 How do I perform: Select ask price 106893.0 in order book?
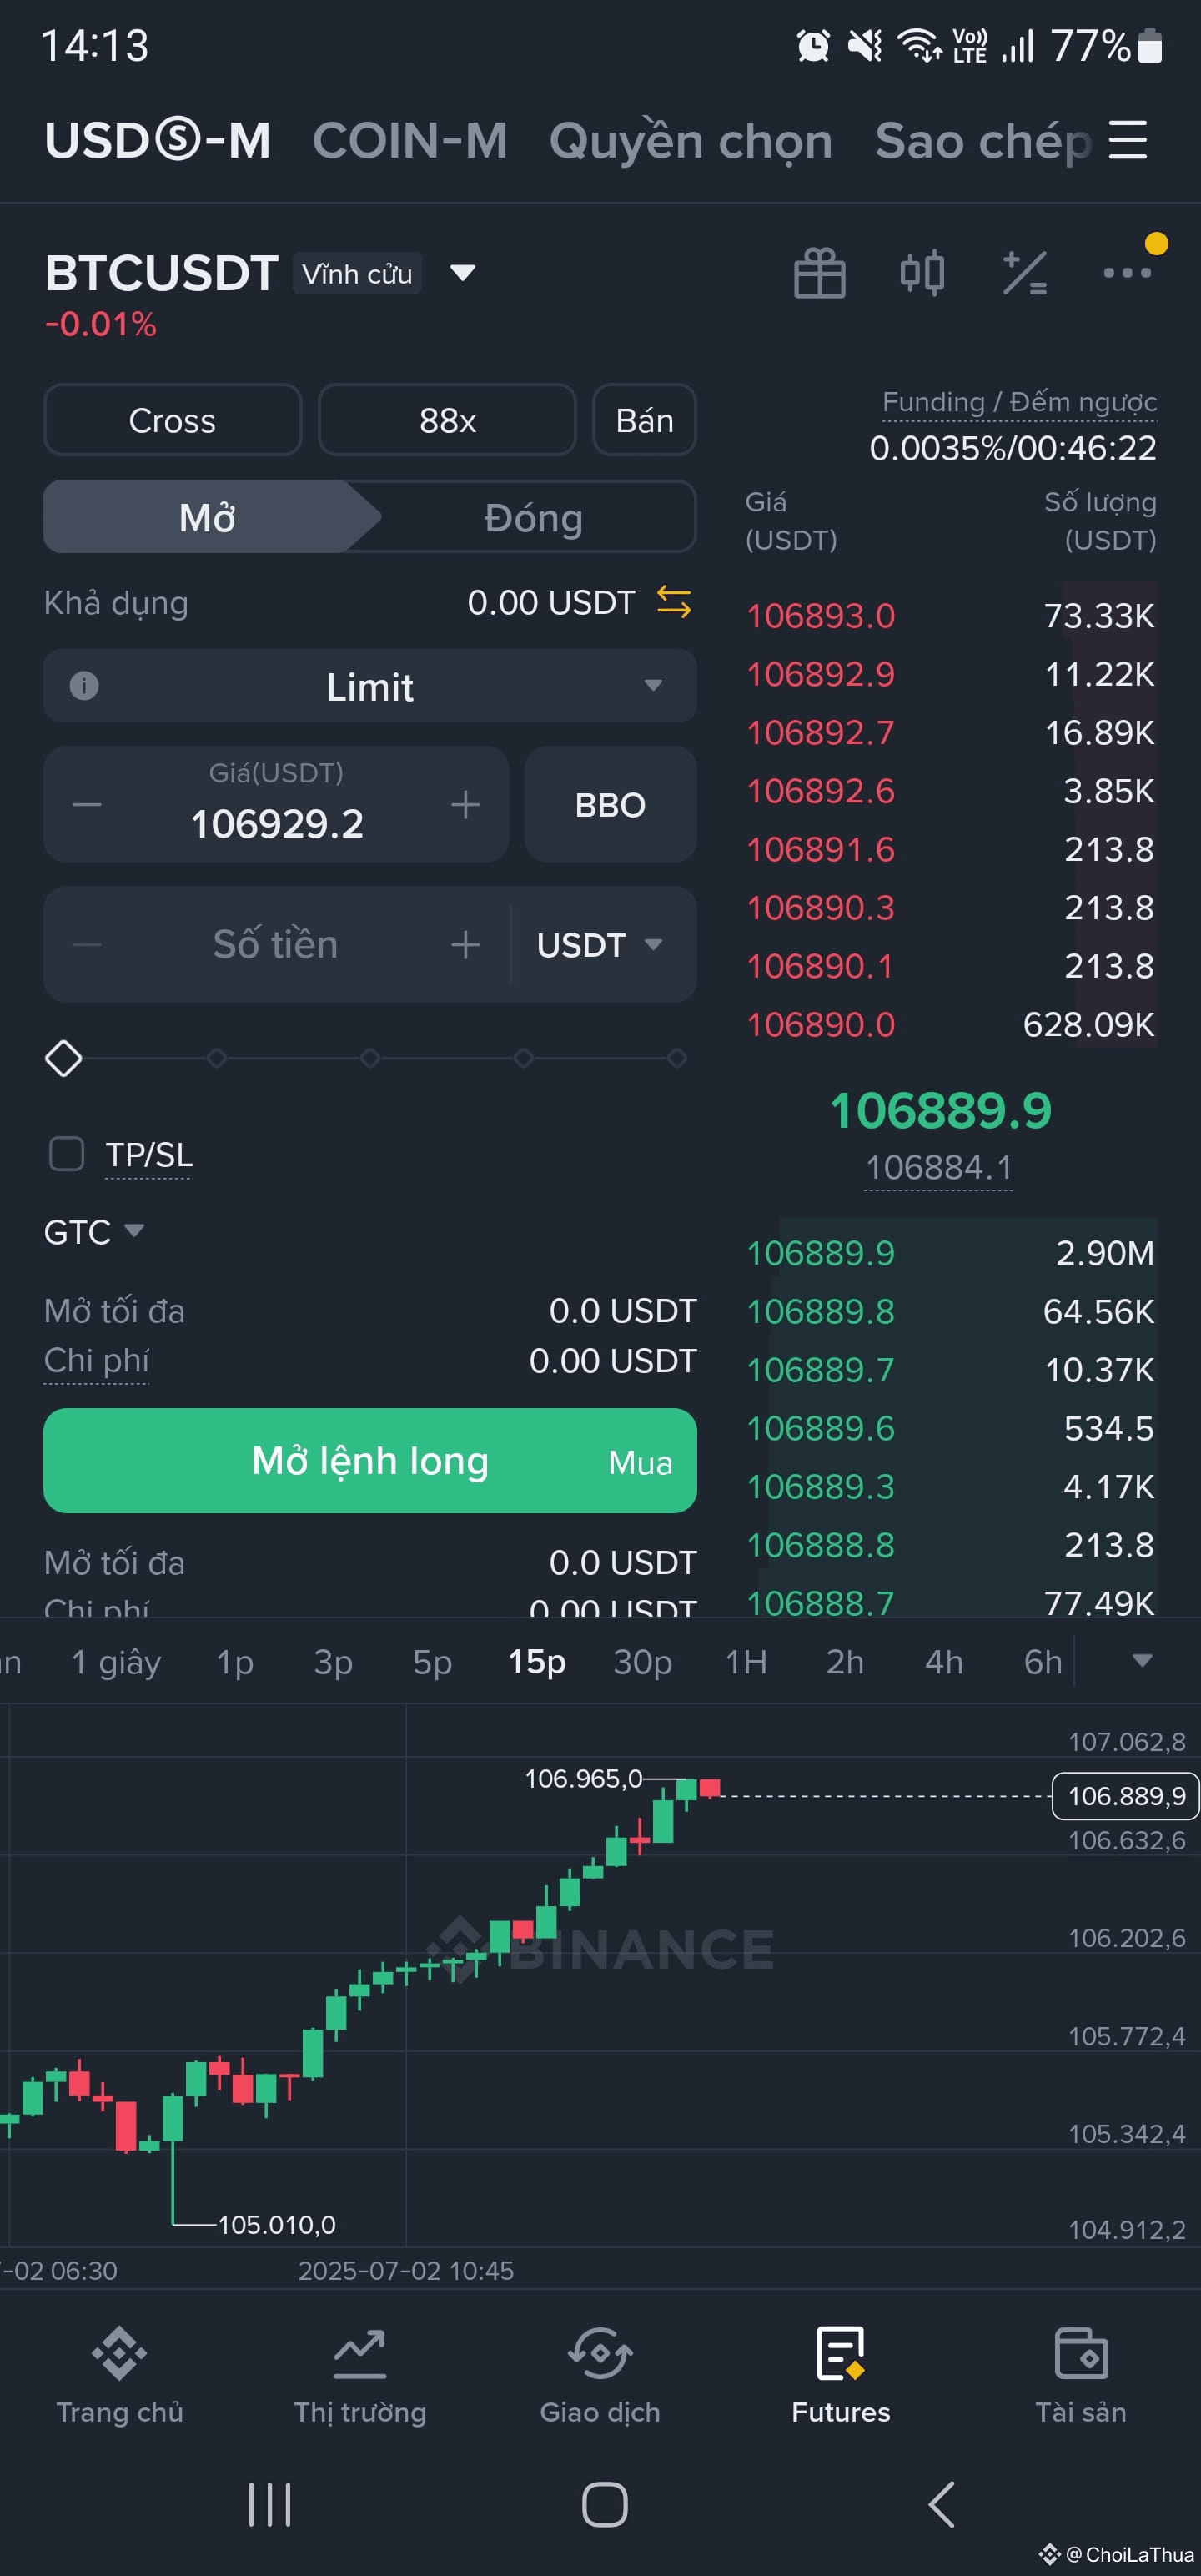click(x=821, y=615)
